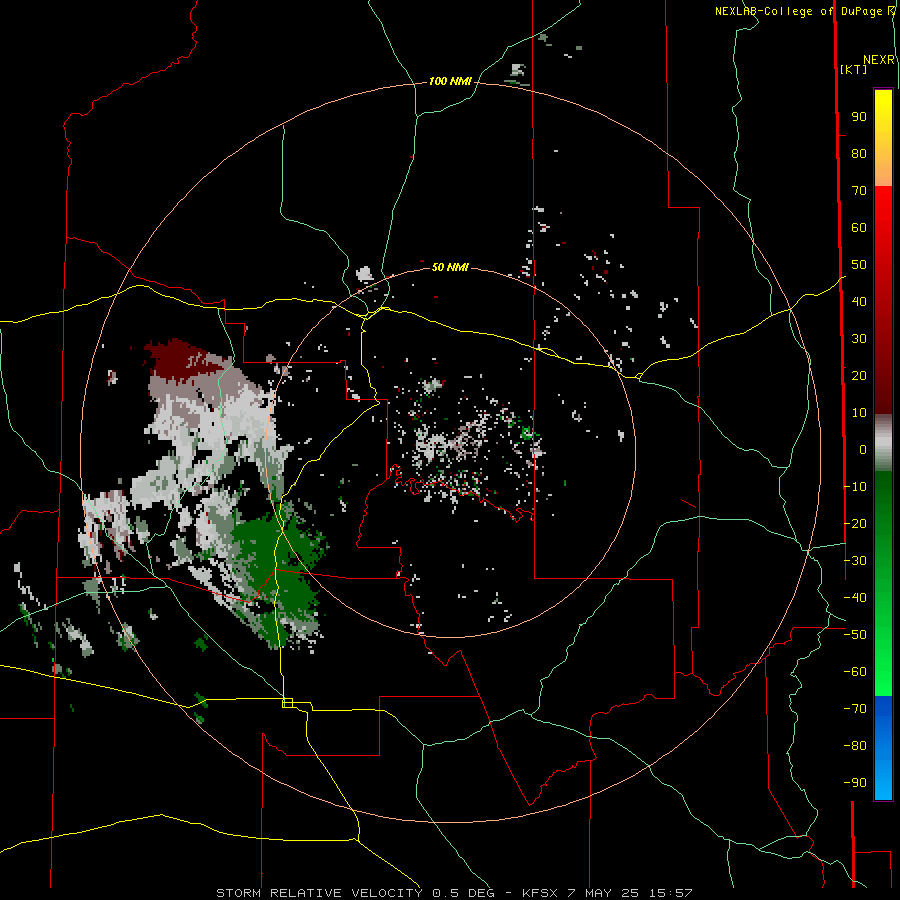Click the "[KT]" units label

point(853,69)
